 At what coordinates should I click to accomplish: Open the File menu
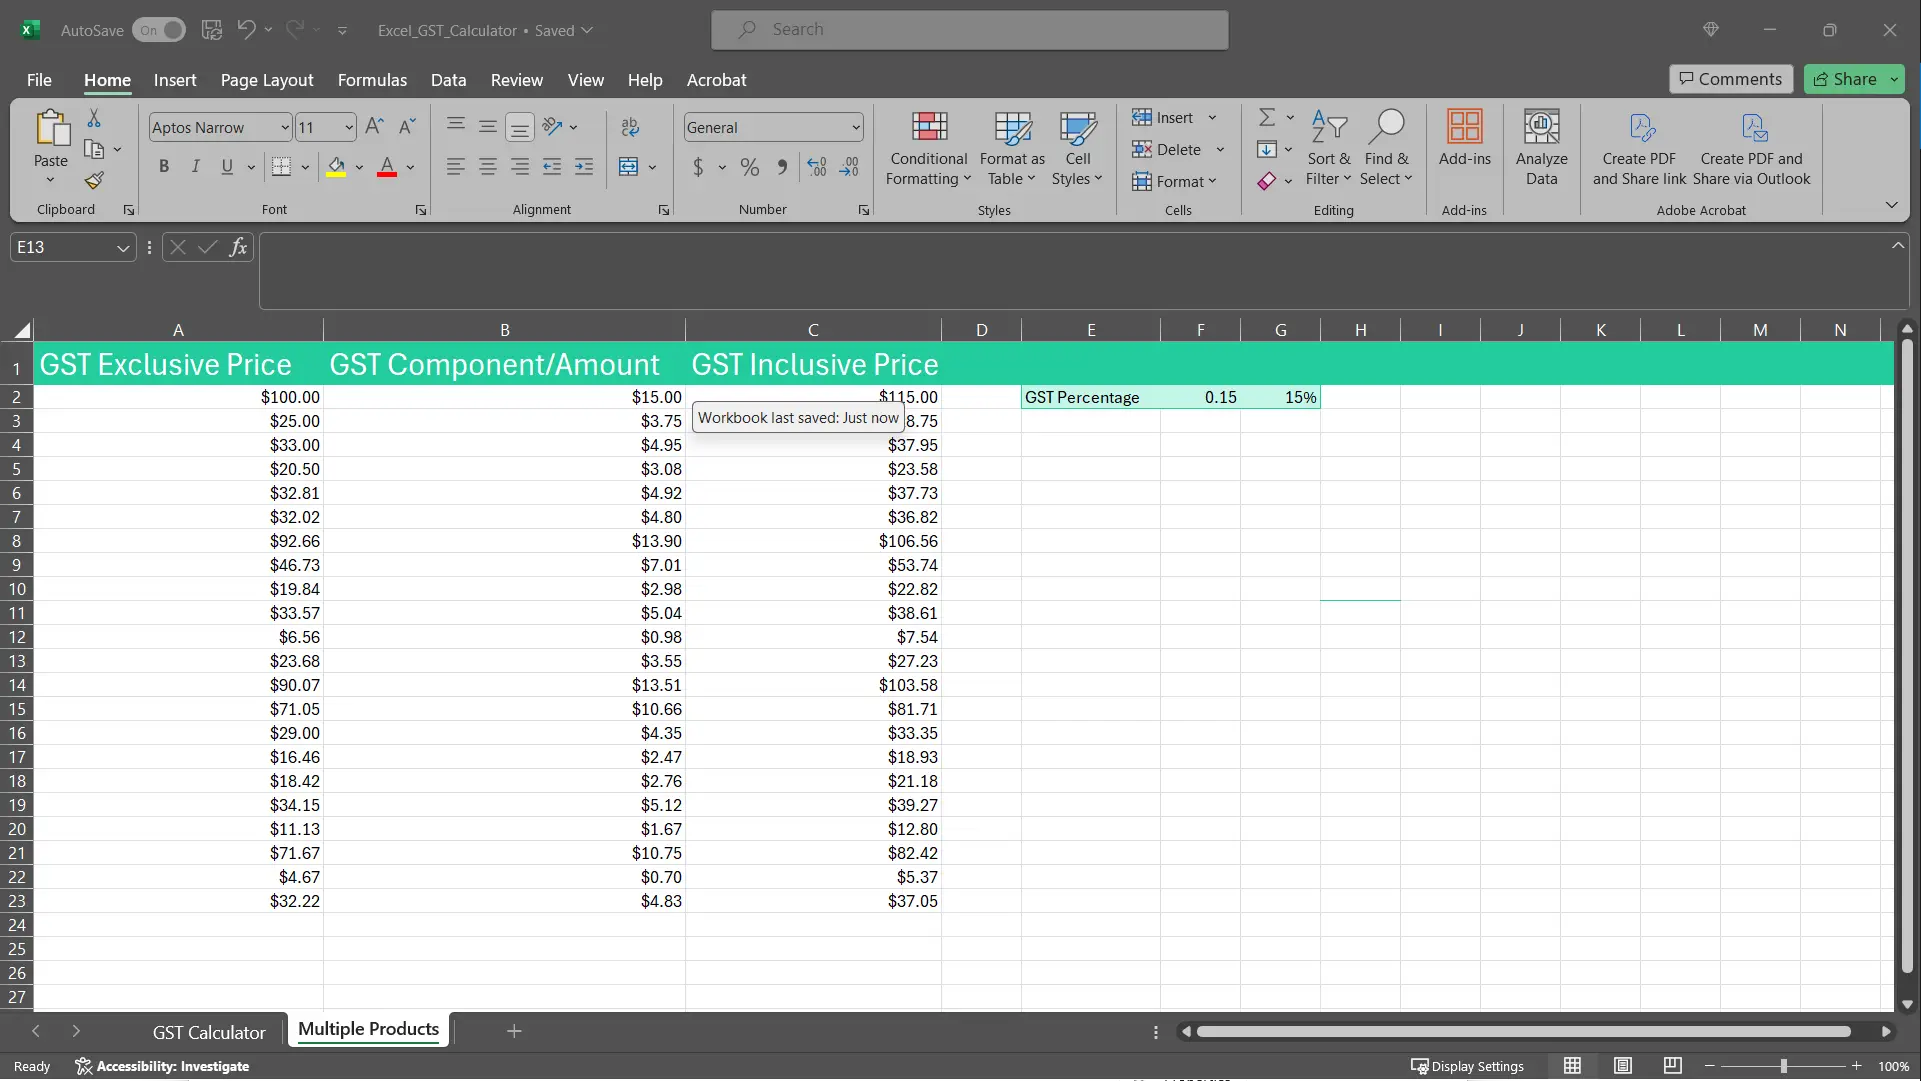point(39,80)
